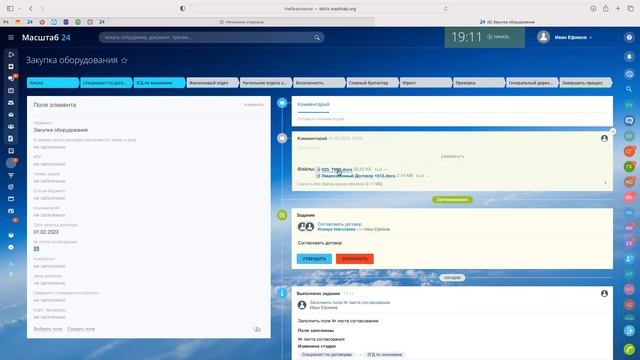Click the blue Утвердить button
The width and height of the screenshot is (640, 360).
[314, 259]
